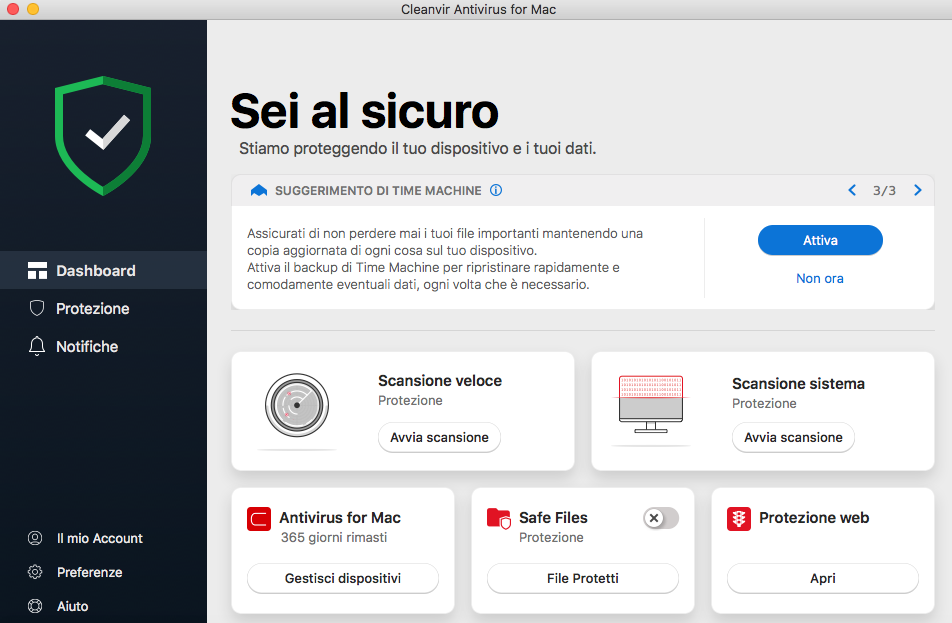Click the Protezione web traffic-light icon
The image size is (952, 623).
(739, 519)
